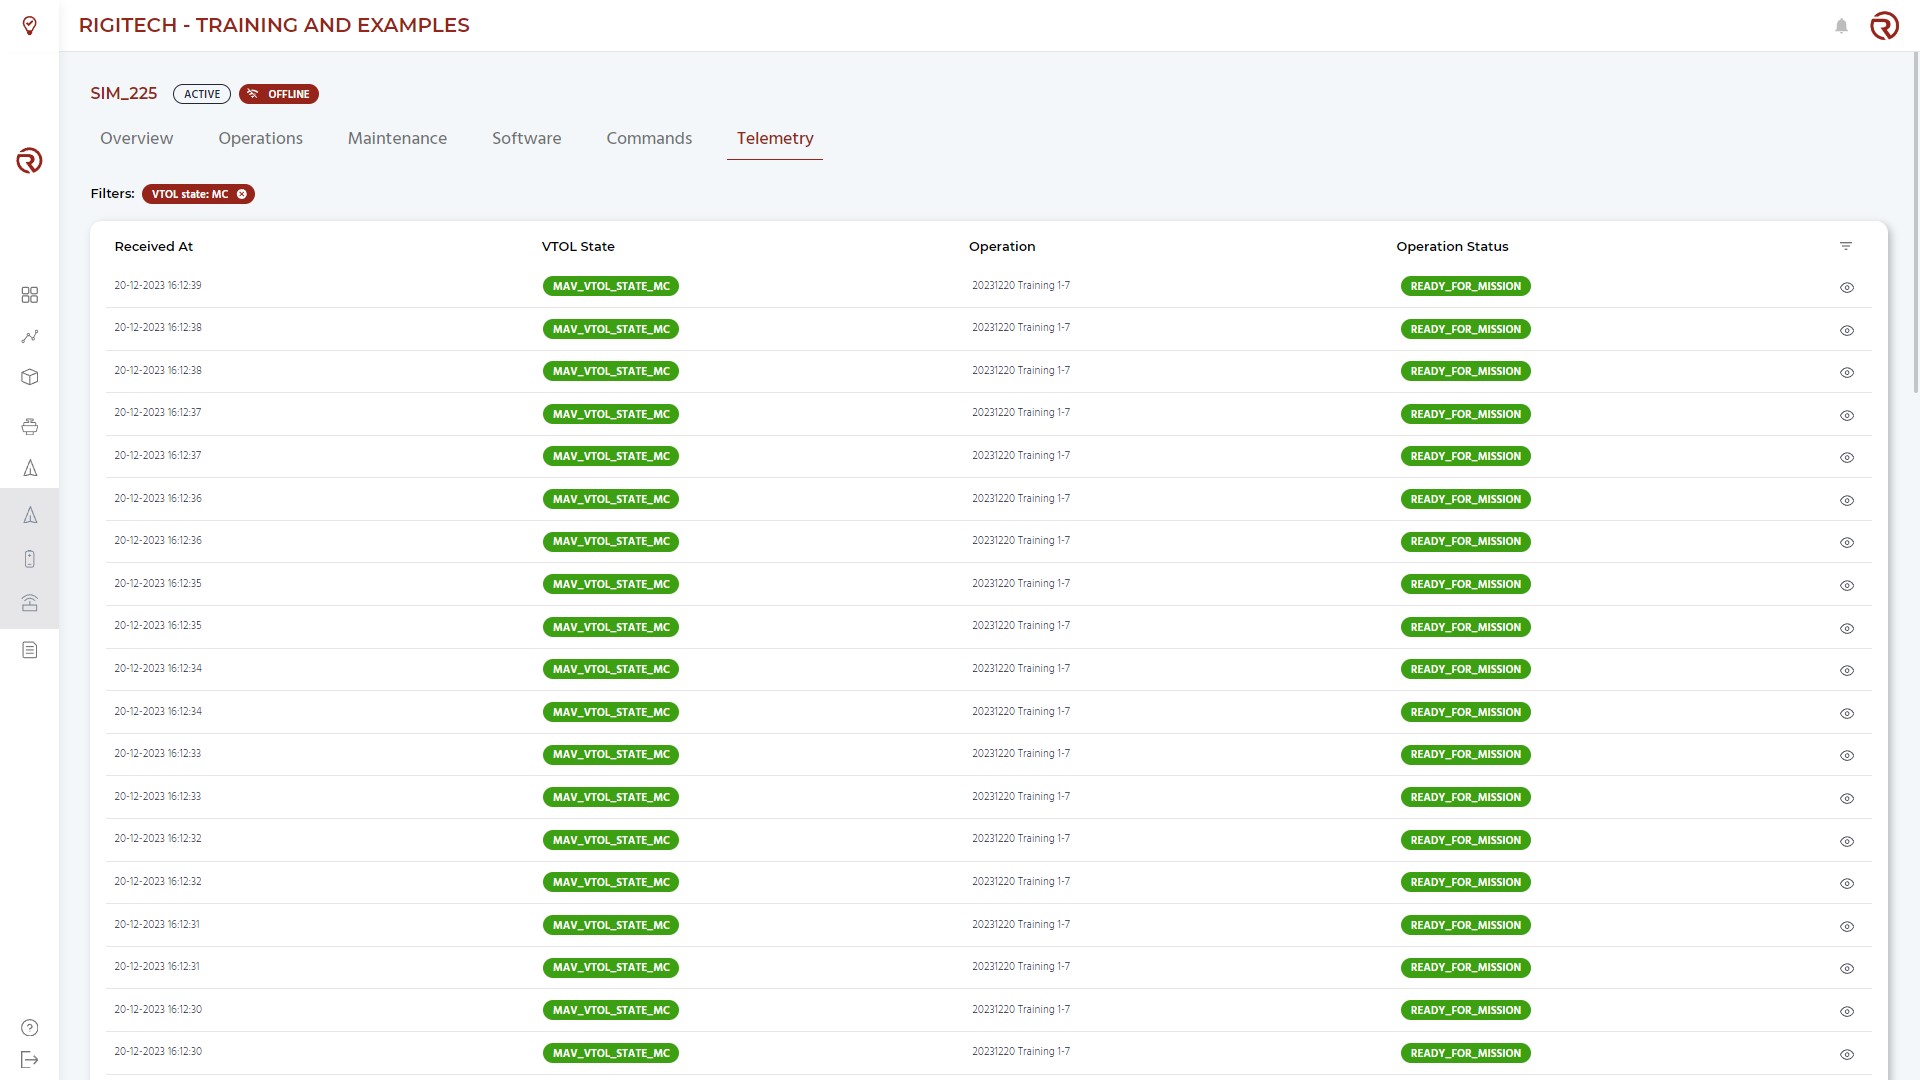1920x1080 pixels.
Task: View details of first 16:12:34 row
Action: click(x=1847, y=671)
